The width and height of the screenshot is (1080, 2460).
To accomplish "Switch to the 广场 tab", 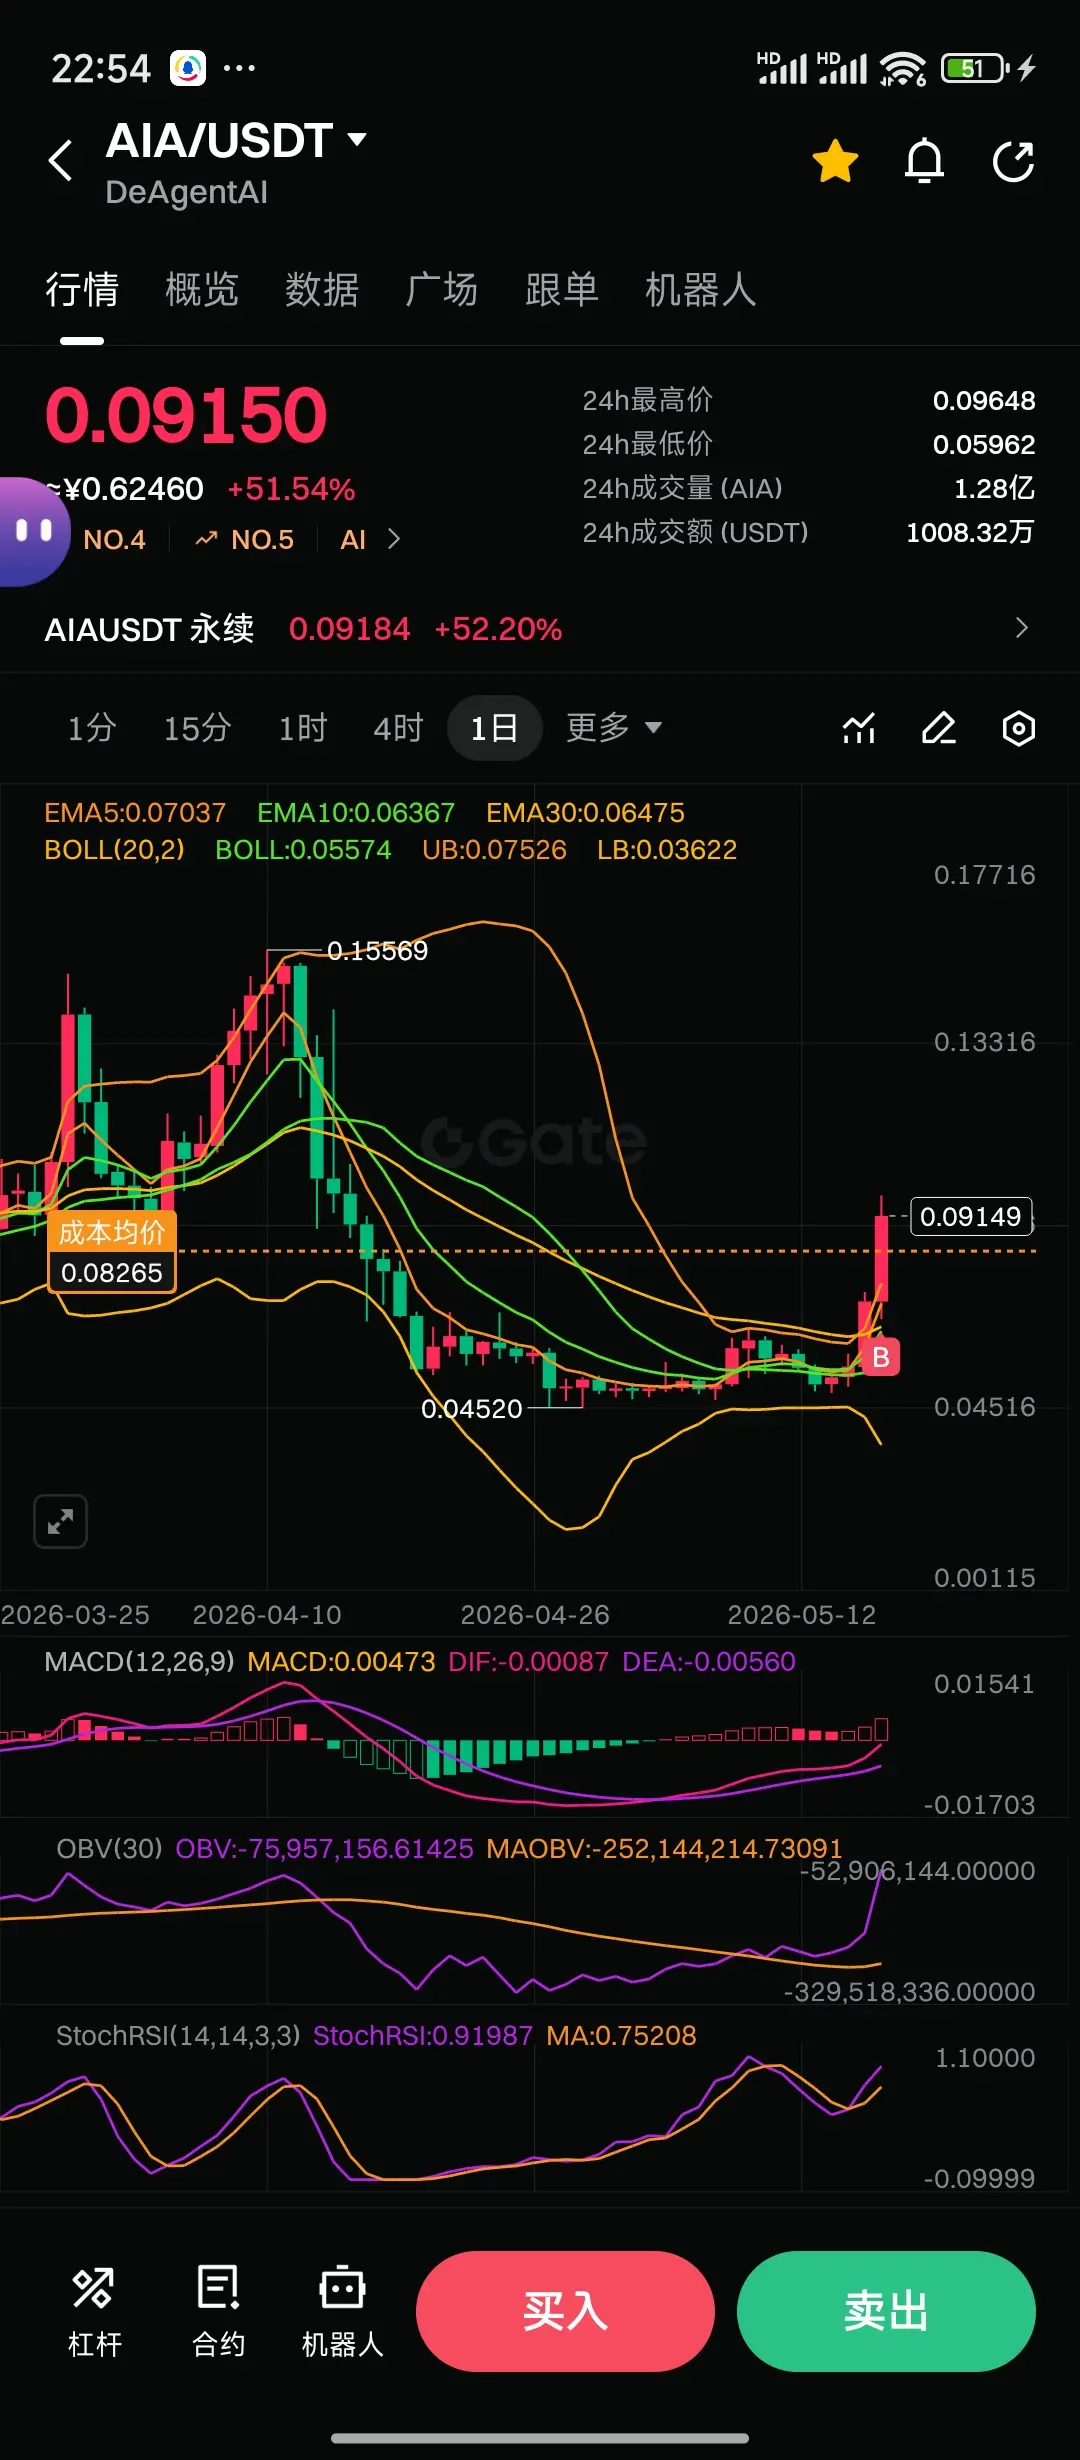I will pos(442,290).
